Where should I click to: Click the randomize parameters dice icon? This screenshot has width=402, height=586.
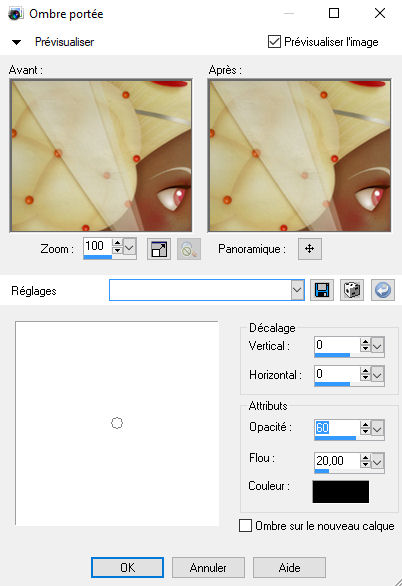352,290
